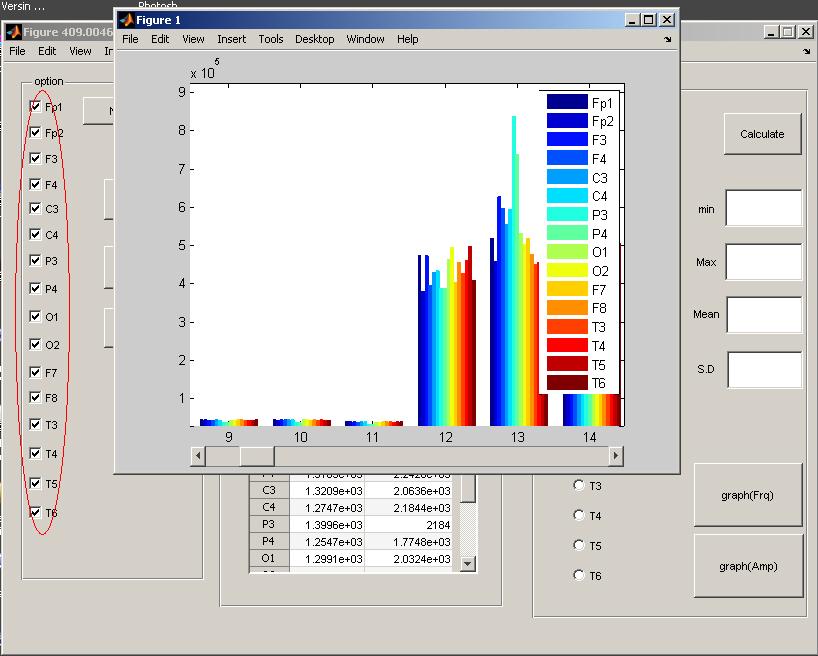
Task: Click the Fp1 color swatch in the legend
Action: pos(567,102)
